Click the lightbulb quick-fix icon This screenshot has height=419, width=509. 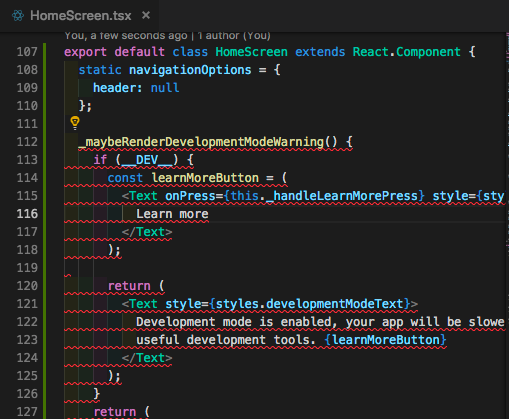pos(75,123)
